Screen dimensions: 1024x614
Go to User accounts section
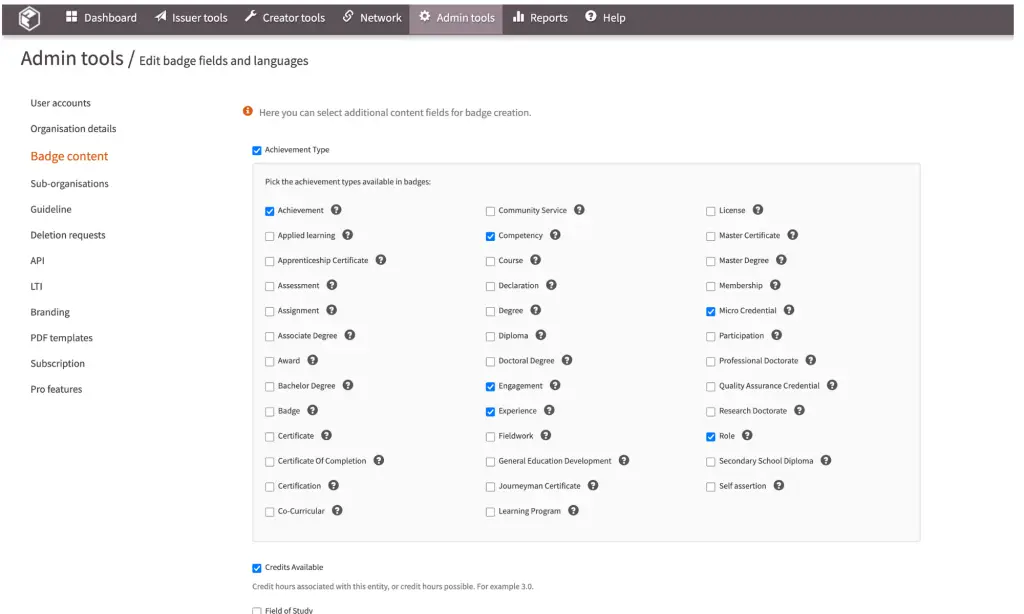[60, 103]
